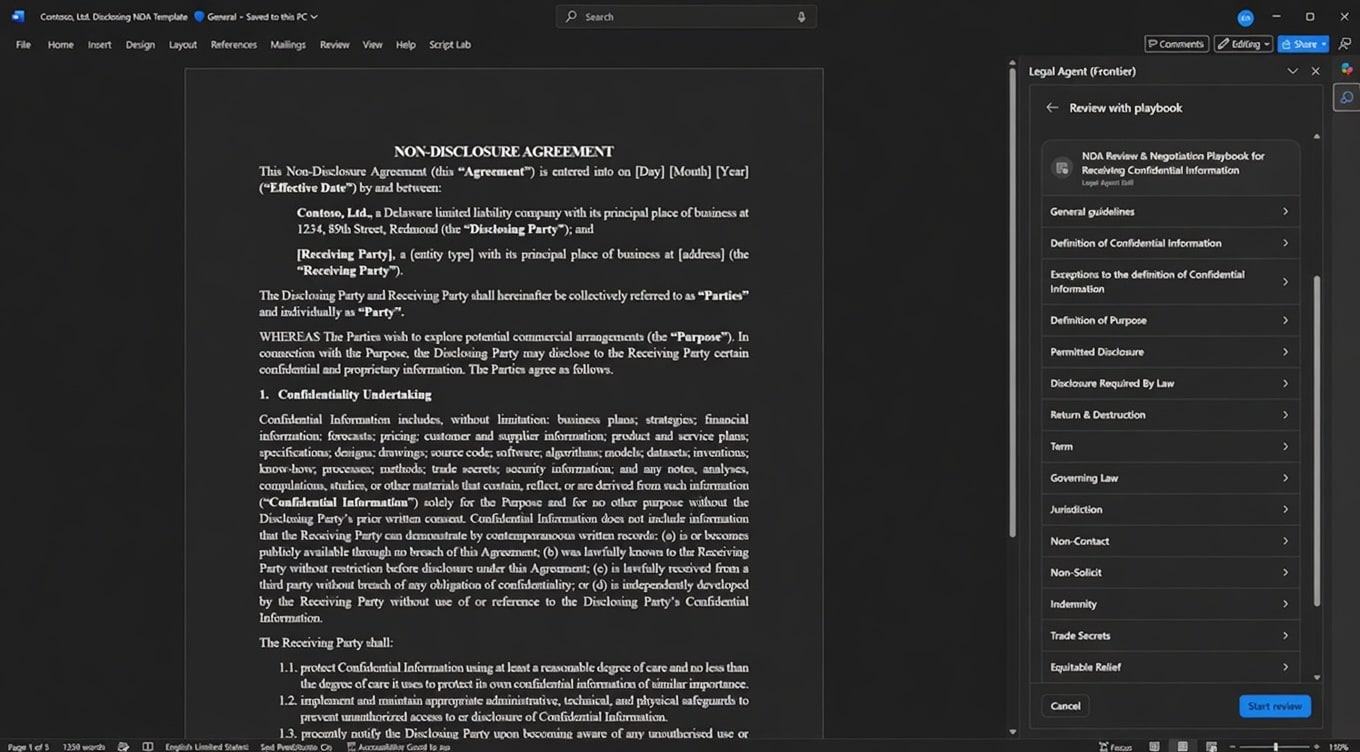Screen dimensions: 1360x752
Task: Expand the Jurisdiction row
Action: [x=1170, y=509]
